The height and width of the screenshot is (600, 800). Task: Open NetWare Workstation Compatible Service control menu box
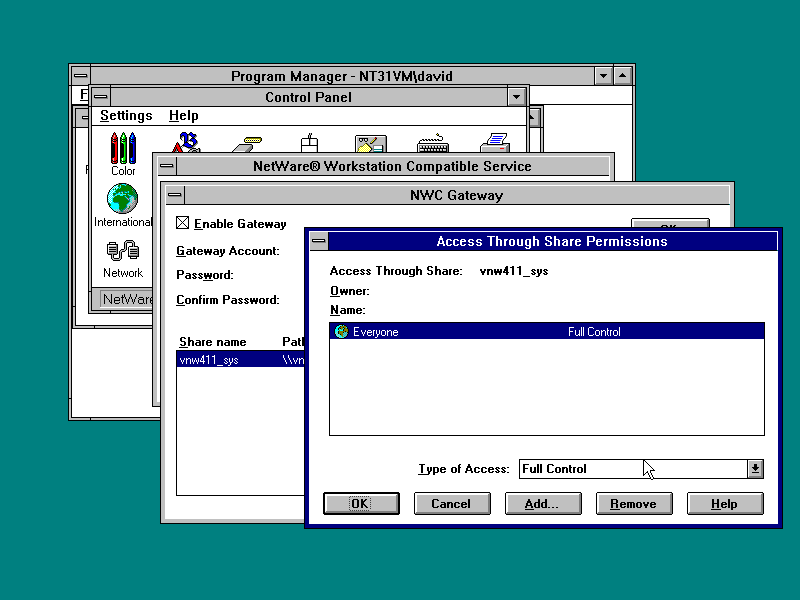point(166,166)
